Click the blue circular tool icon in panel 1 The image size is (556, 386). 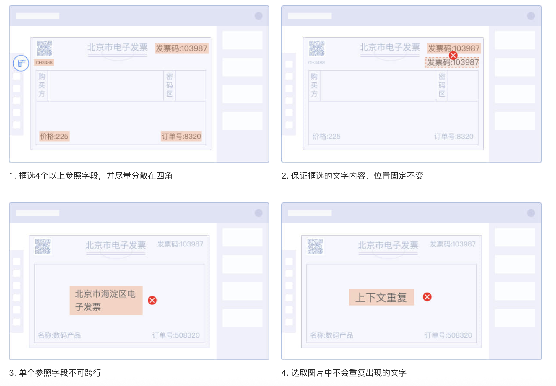[21, 63]
